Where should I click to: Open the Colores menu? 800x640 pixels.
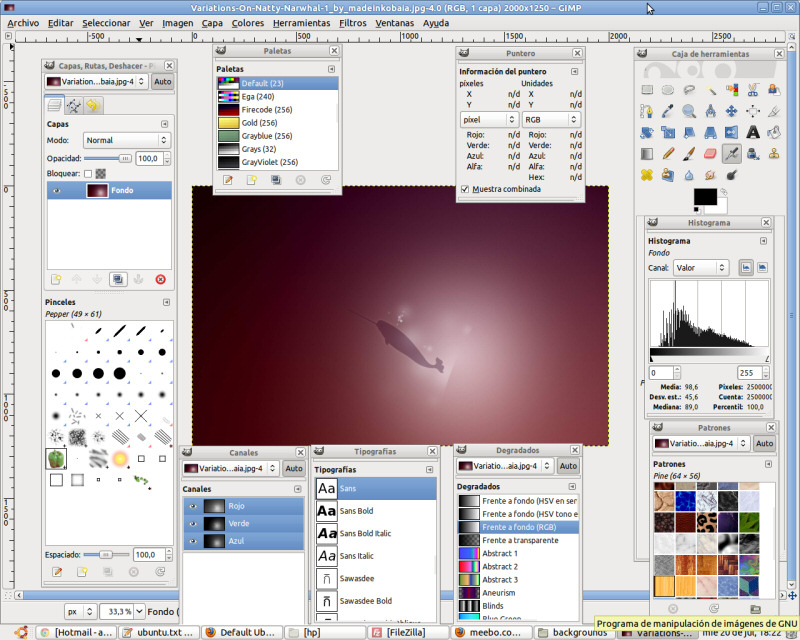tap(247, 23)
